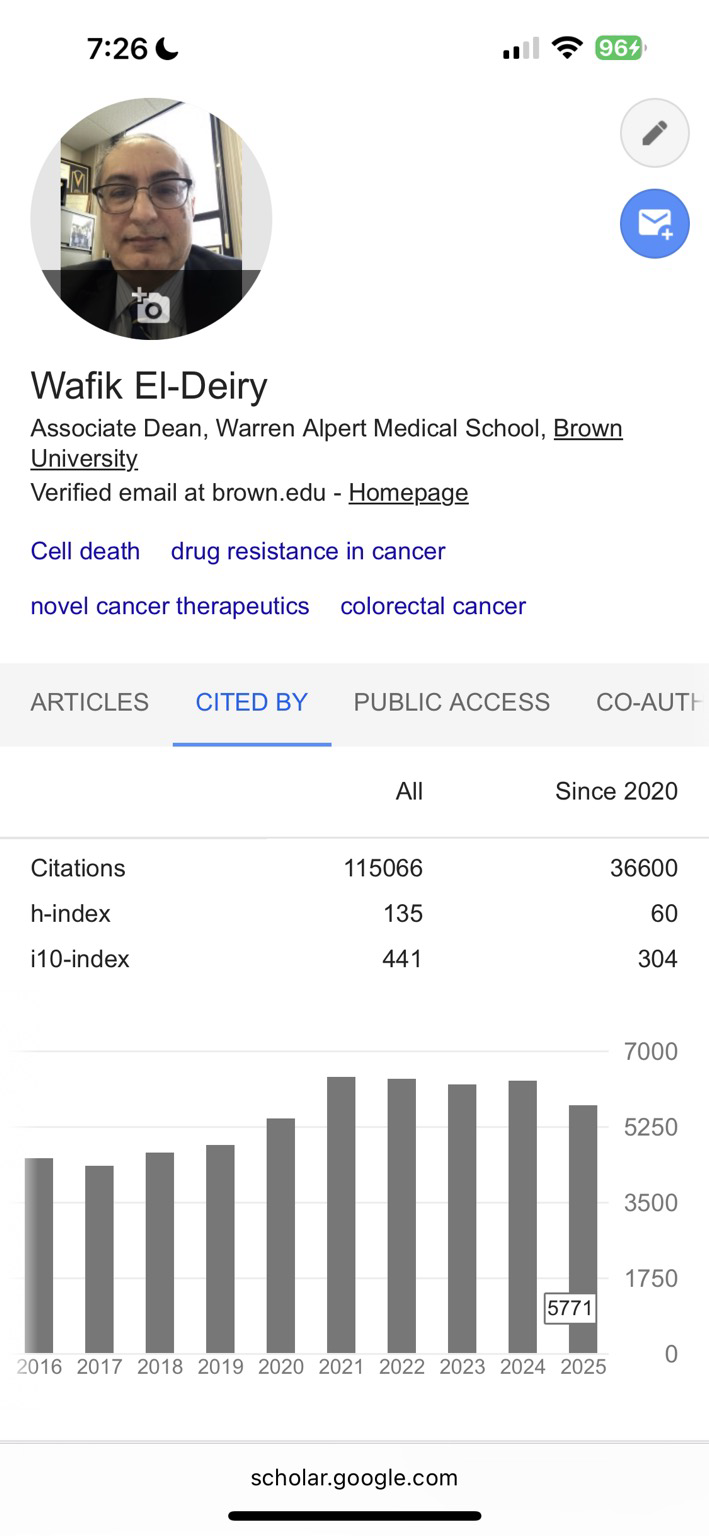
Task: Tap the drug resistance in cancer link
Action: click(308, 551)
